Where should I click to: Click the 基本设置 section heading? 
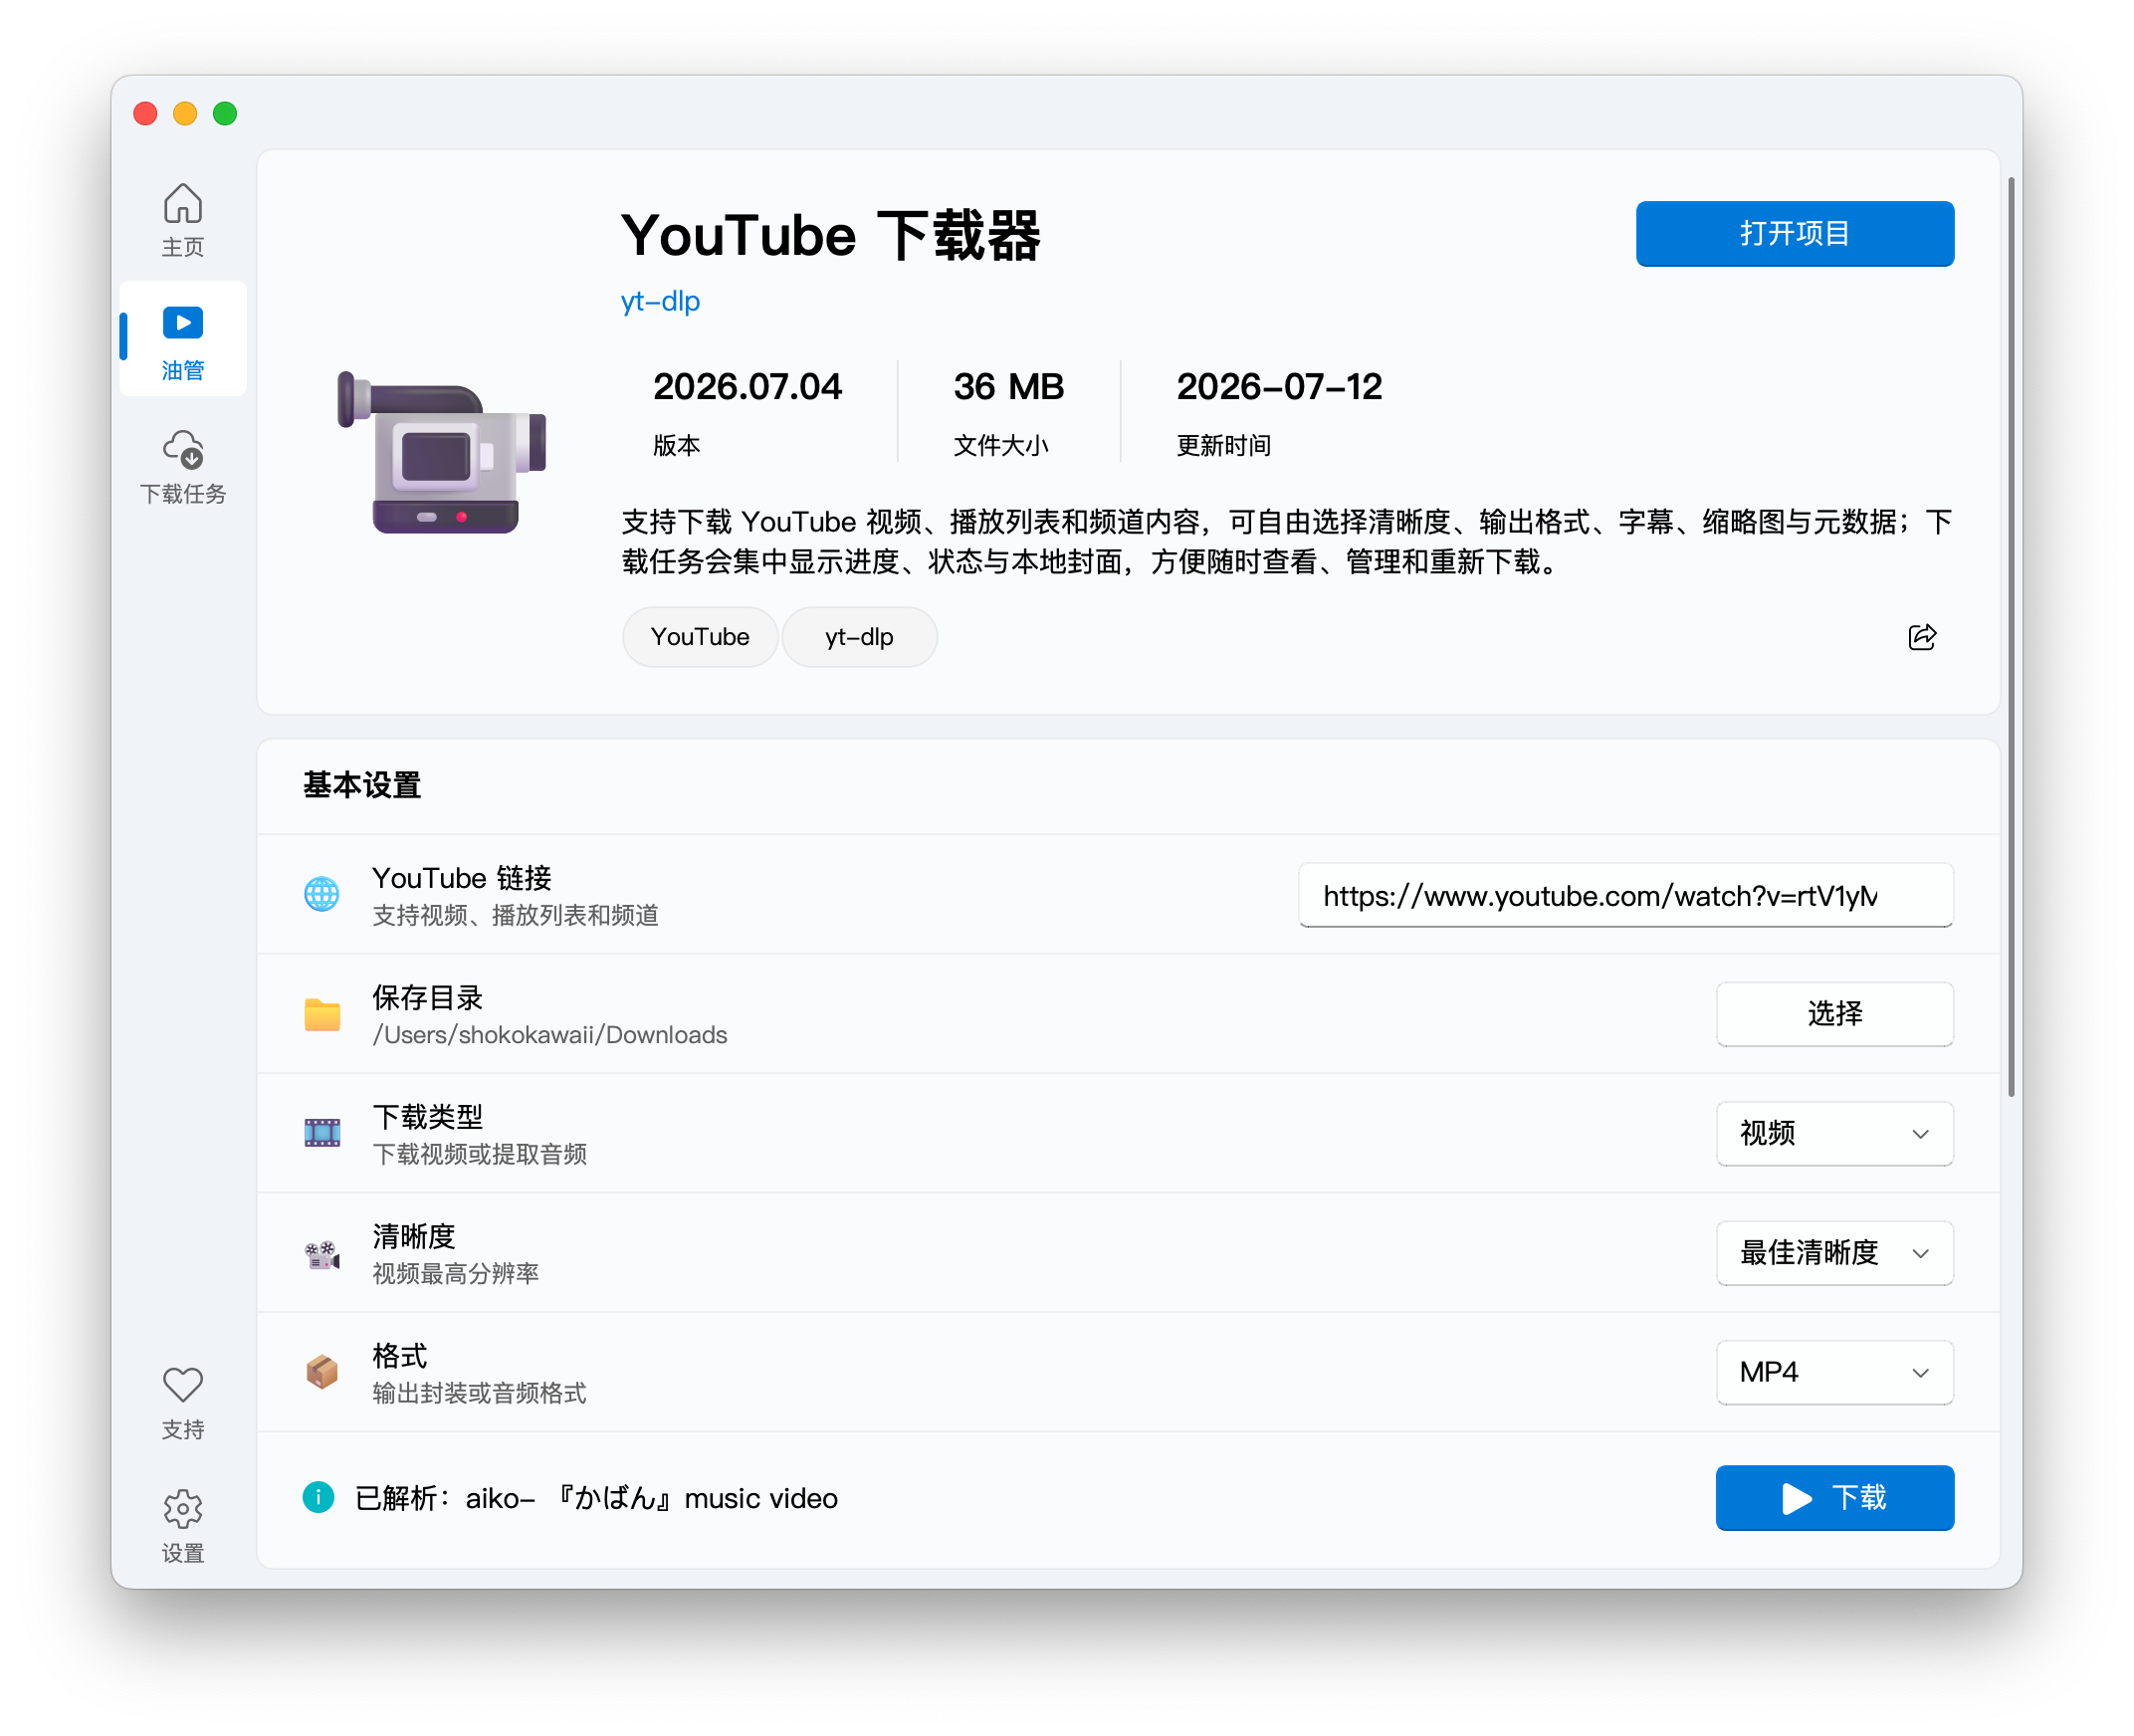pos(362,786)
